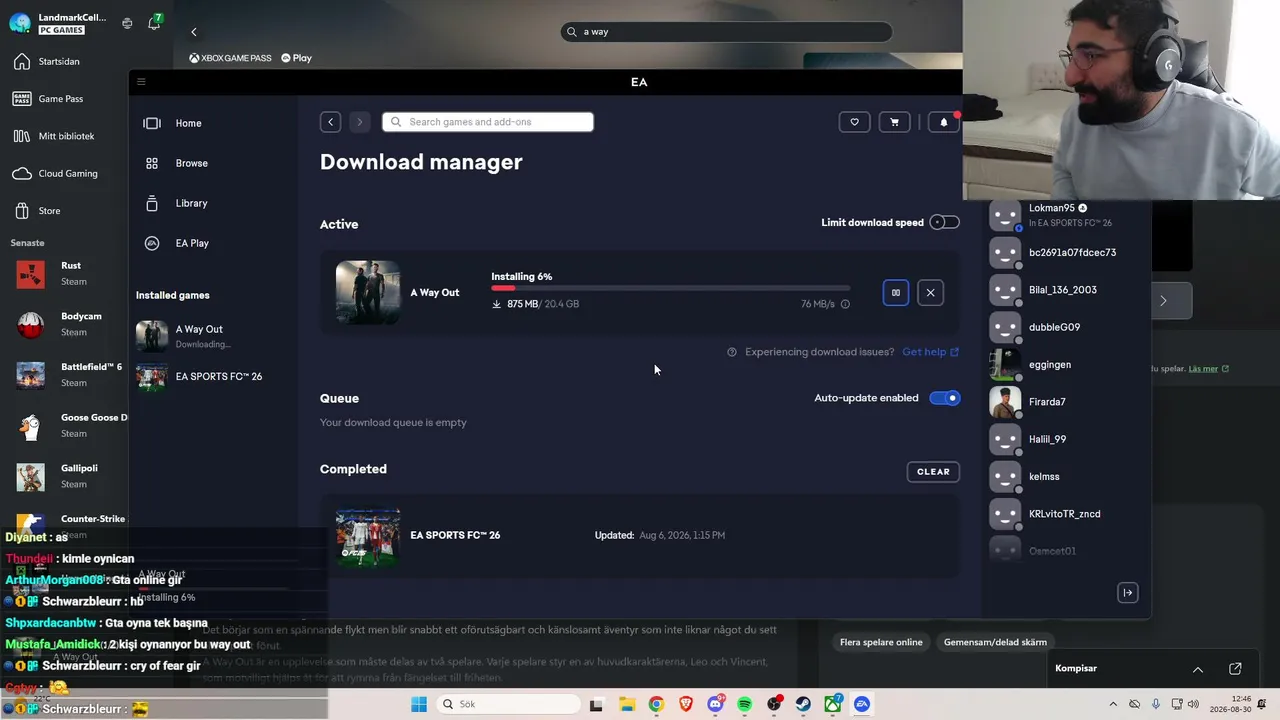The width and height of the screenshot is (1280, 720).
Task: Open the Windows Start menu
Action: (419, 704)
